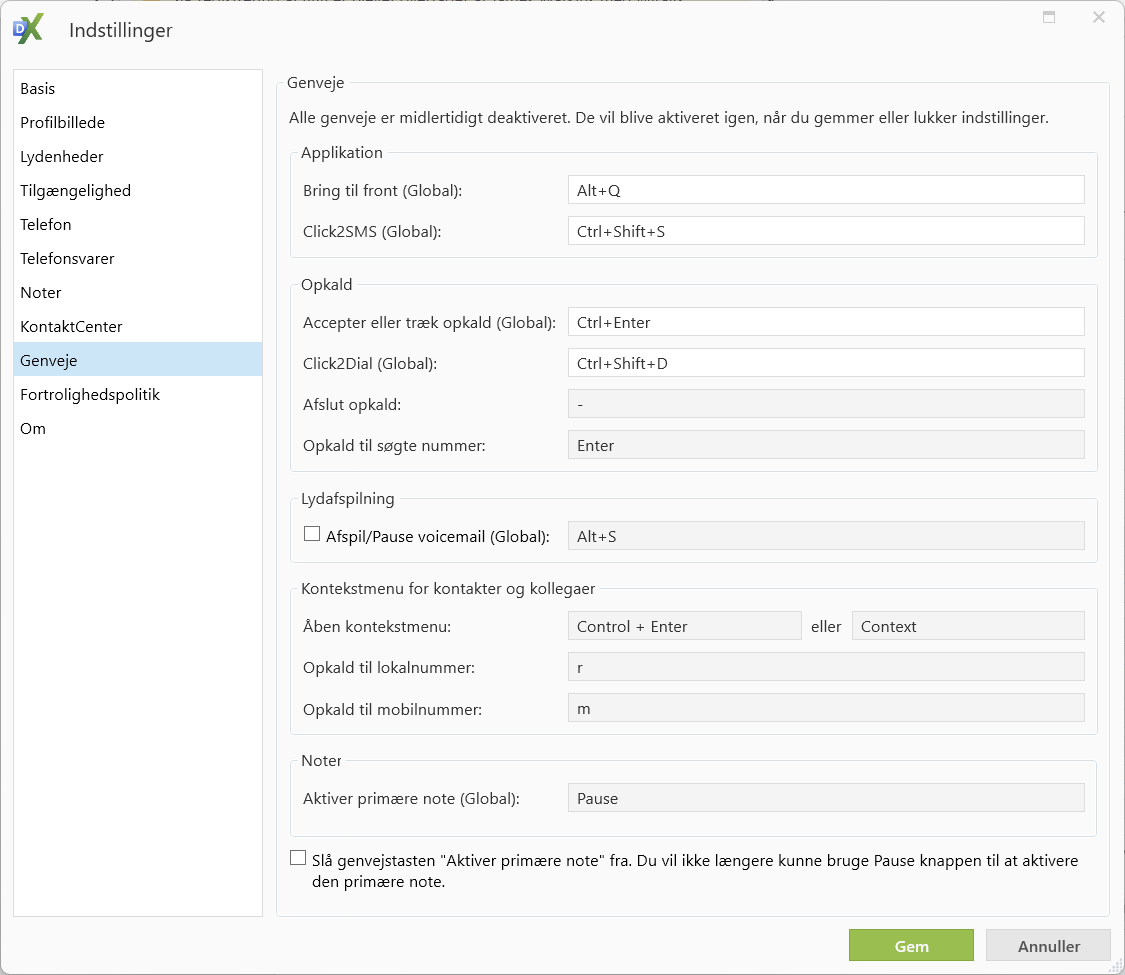1125x975 pixels.
Task: Focus the Click2SMS shortcut field
Action: (825, 231)
